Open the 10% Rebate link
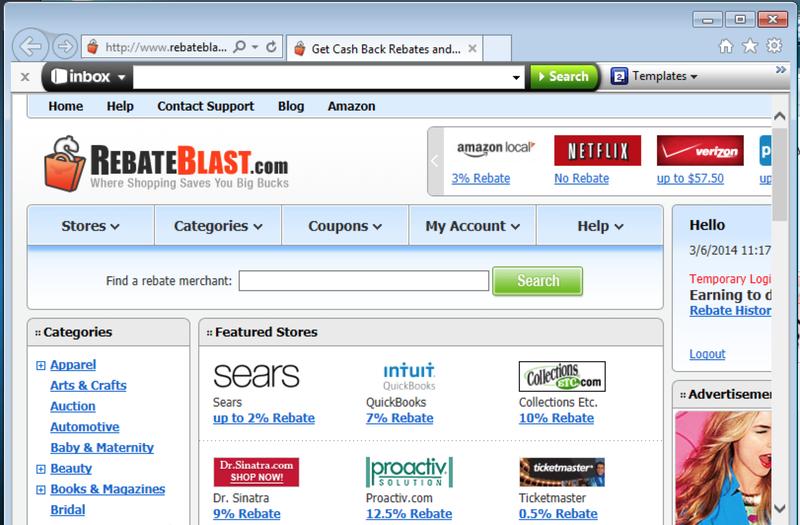This screenshot has height=525, width=800. tap(556, 418)
